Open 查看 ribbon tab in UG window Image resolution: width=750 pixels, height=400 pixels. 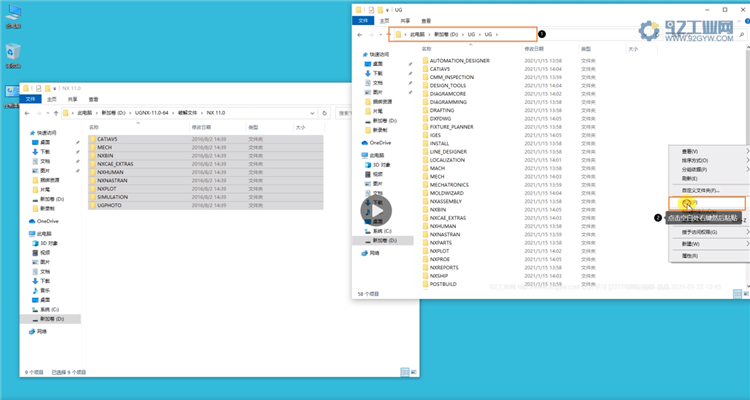pyautogui.click(x=426, y=21)
